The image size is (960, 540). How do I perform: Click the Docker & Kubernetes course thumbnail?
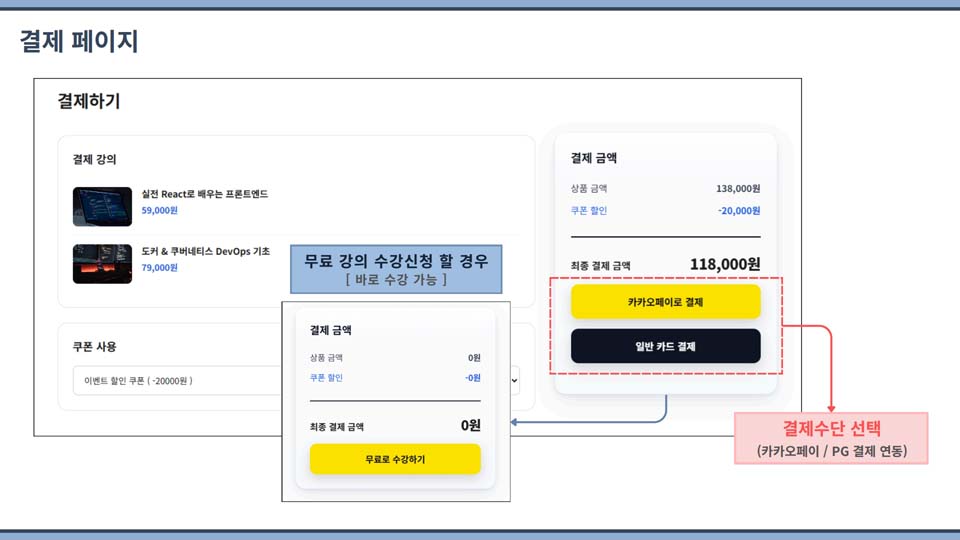tap(102, 264)
